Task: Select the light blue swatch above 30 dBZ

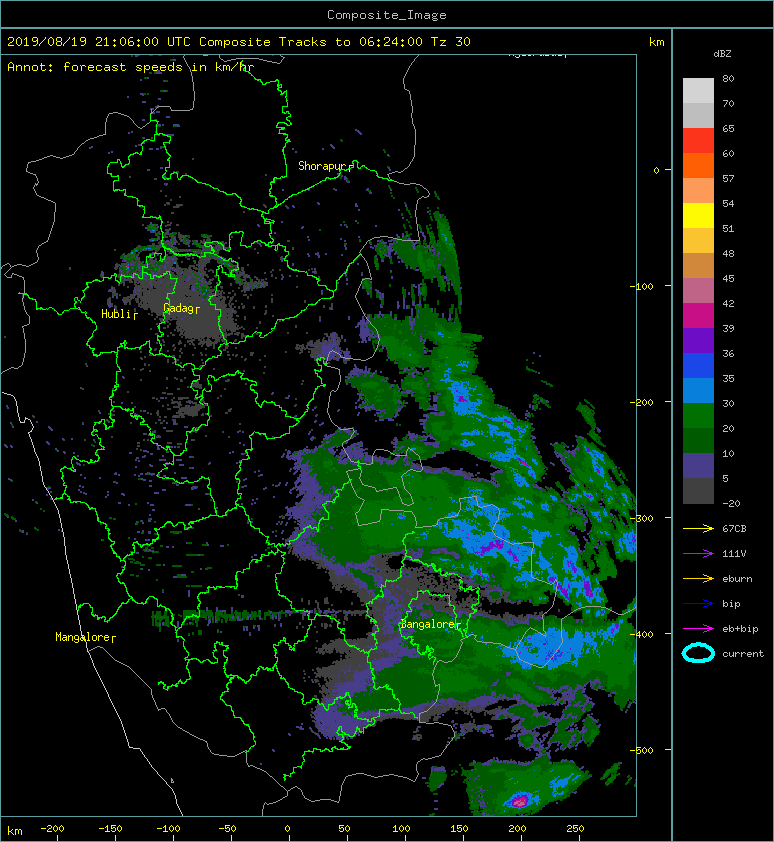Action: coord(698,390)
